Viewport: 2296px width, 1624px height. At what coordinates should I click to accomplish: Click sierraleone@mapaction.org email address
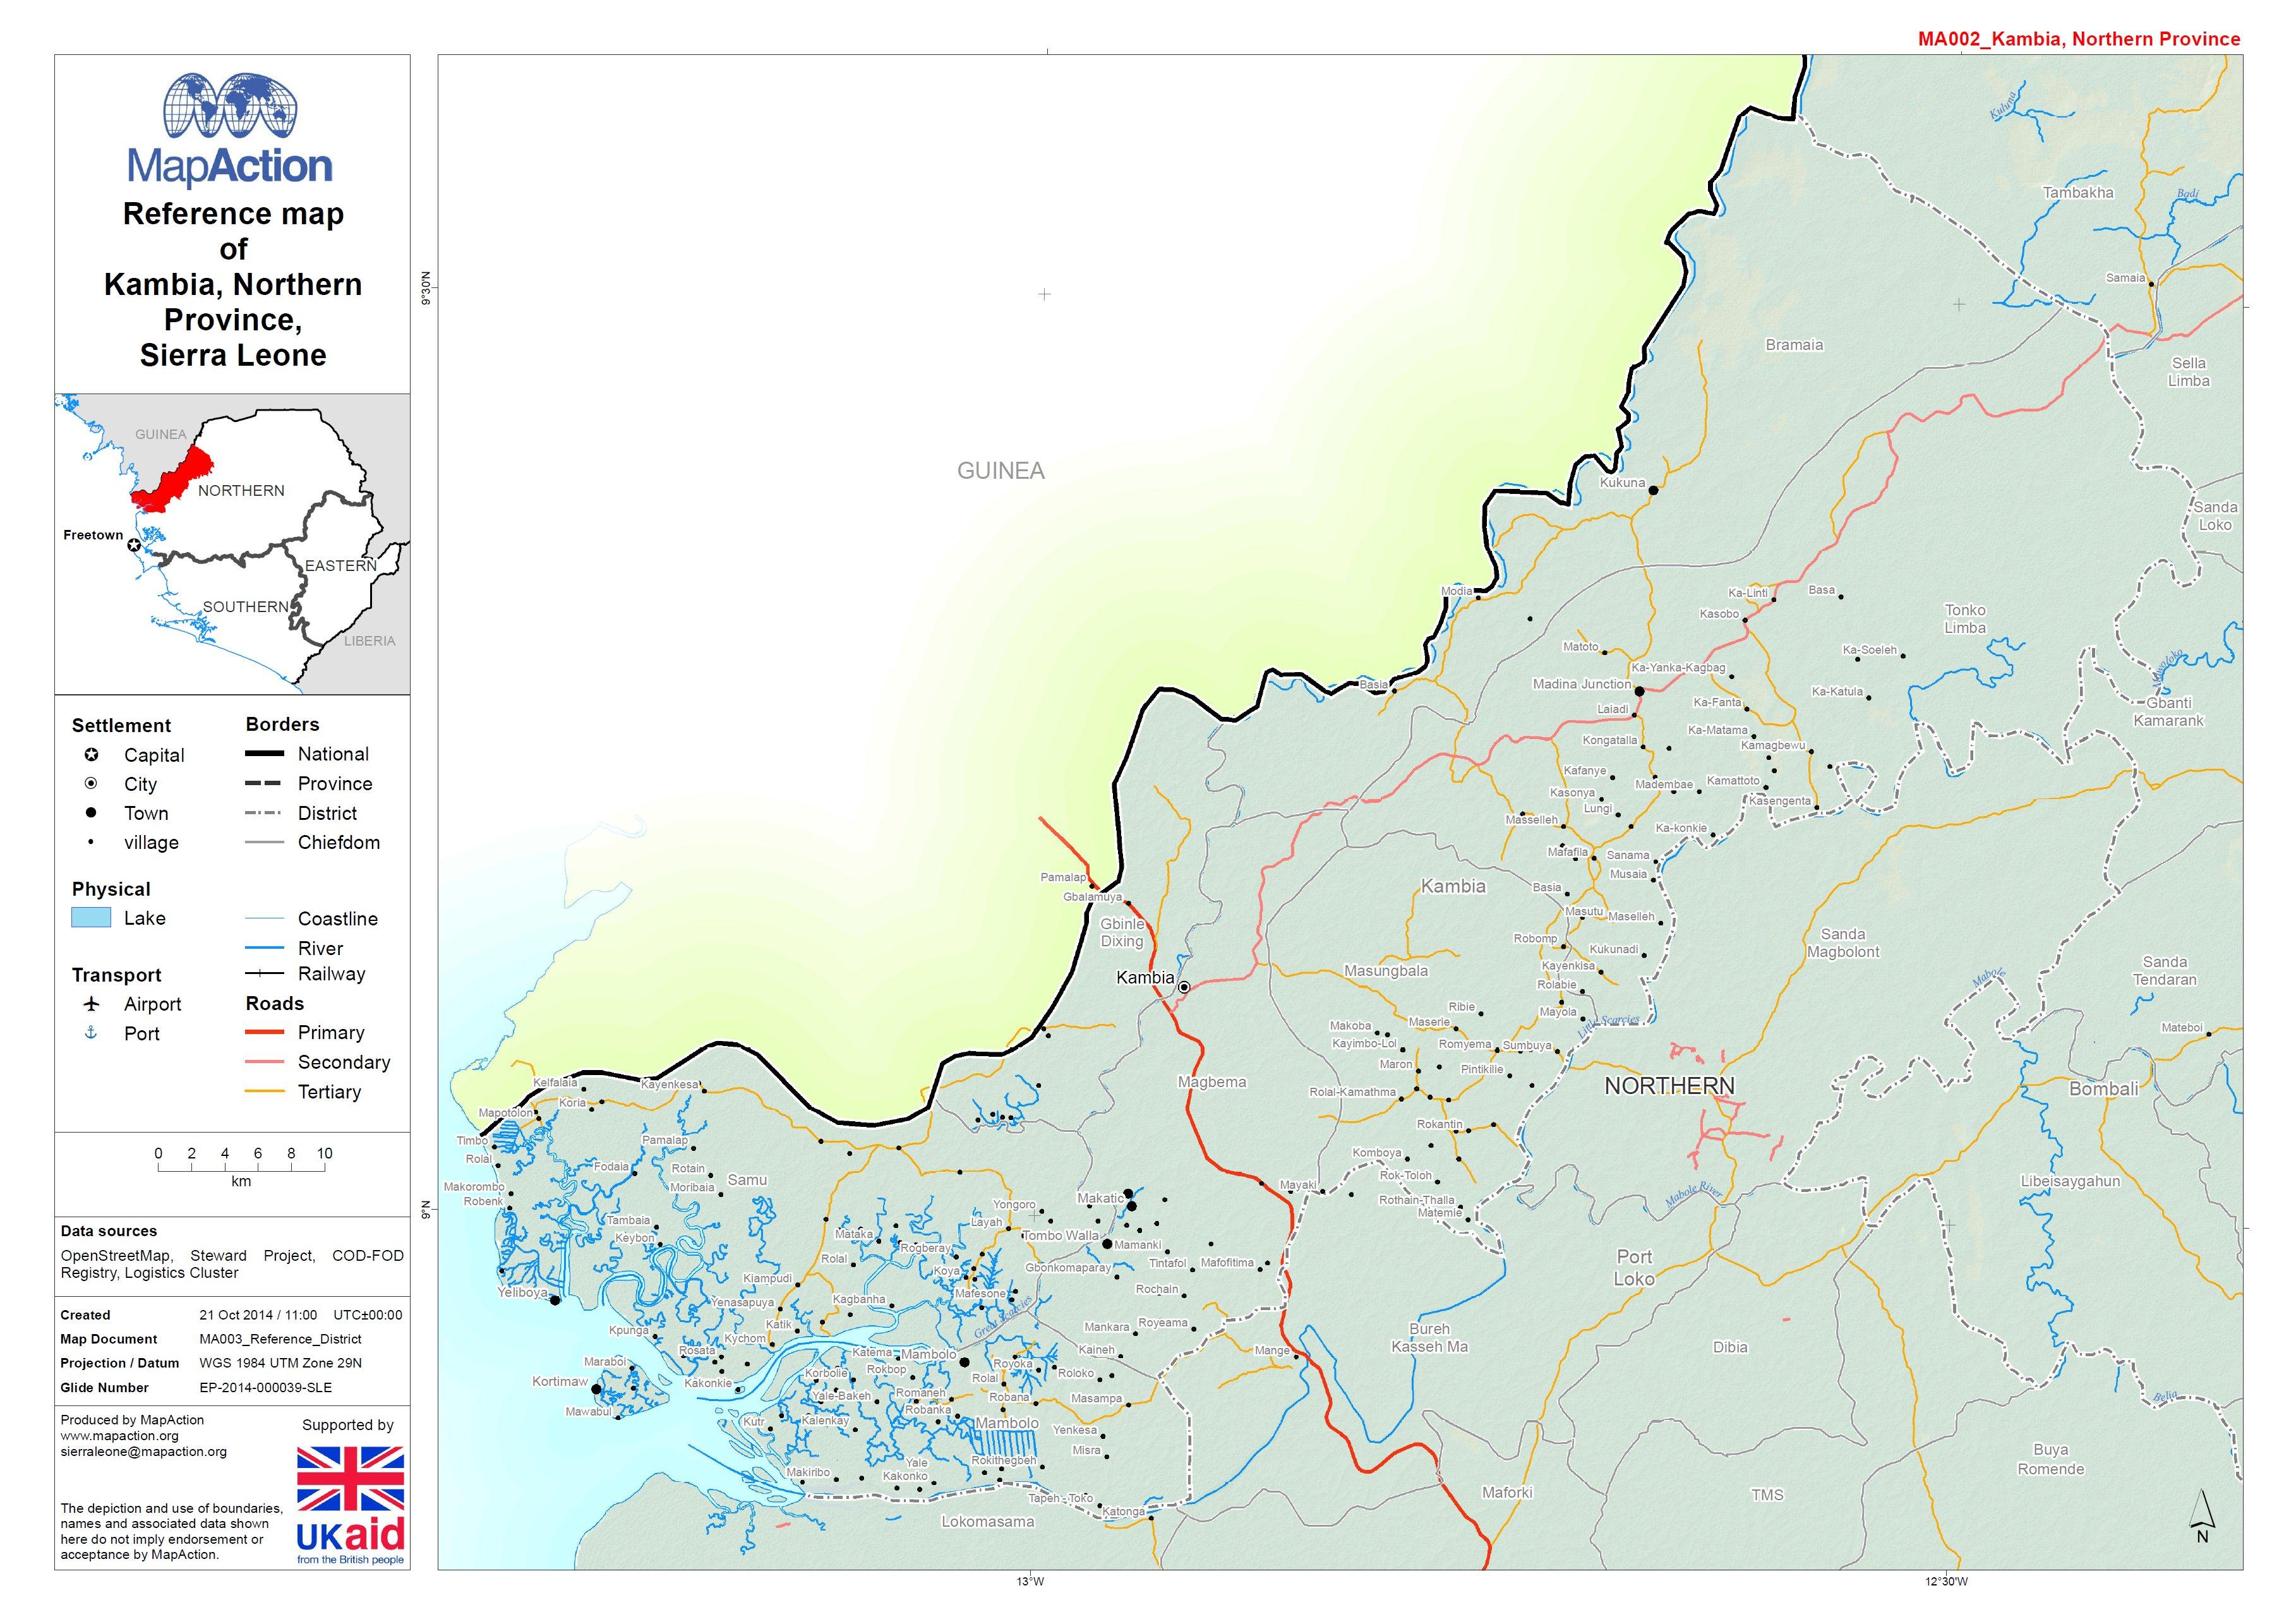[x=143, y=1452]
